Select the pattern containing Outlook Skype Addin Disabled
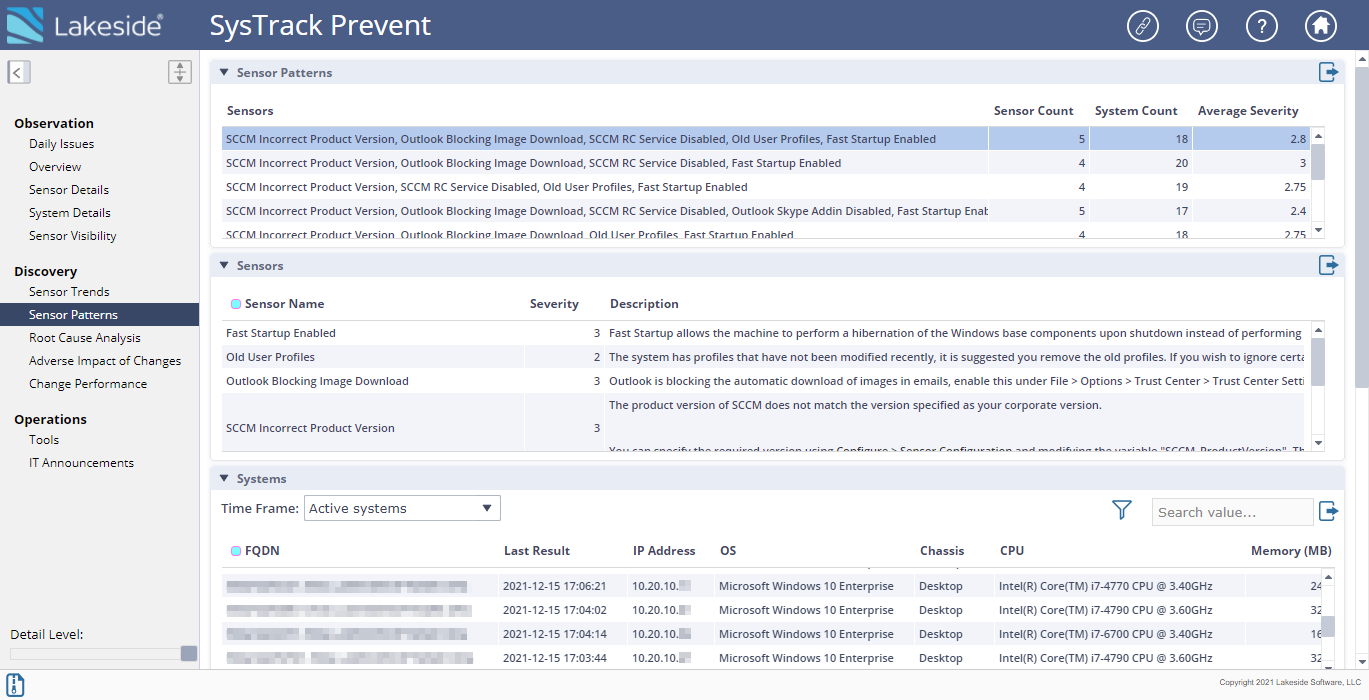Viewport: 1369px width, 700px height. 766,211
